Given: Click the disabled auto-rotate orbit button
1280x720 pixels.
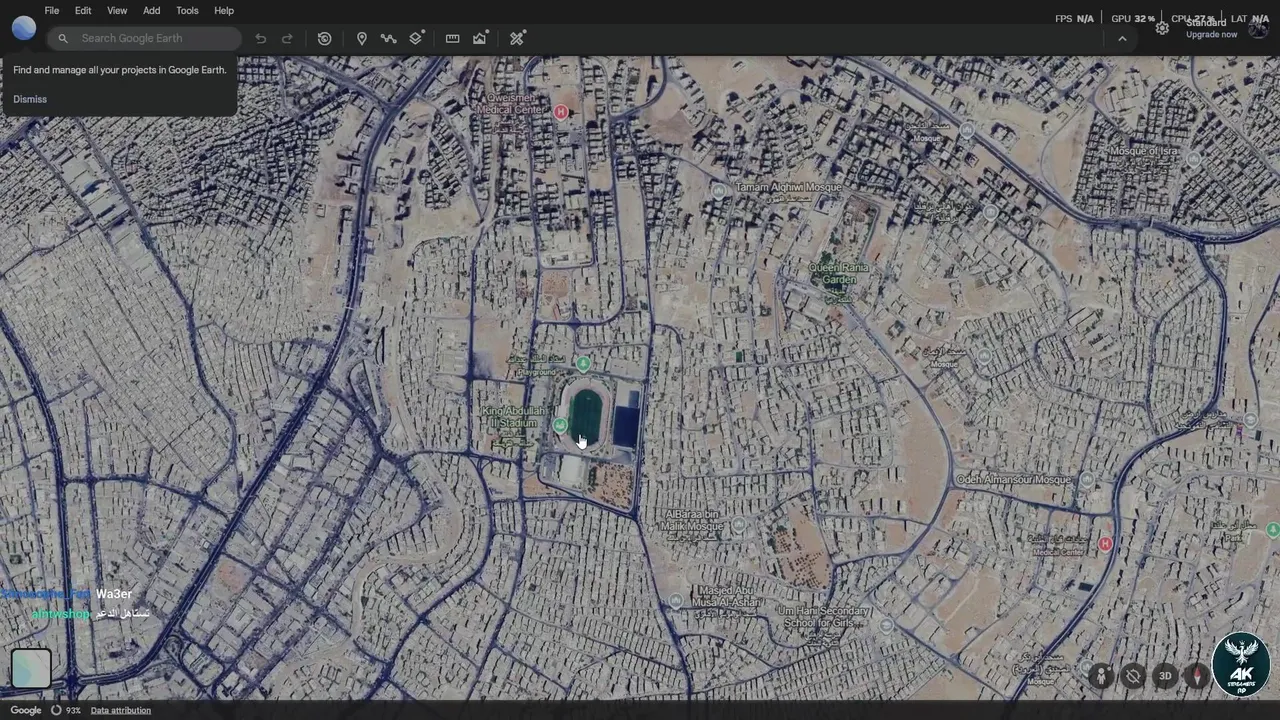Looking at the screenshot, I should (1133, 676).
